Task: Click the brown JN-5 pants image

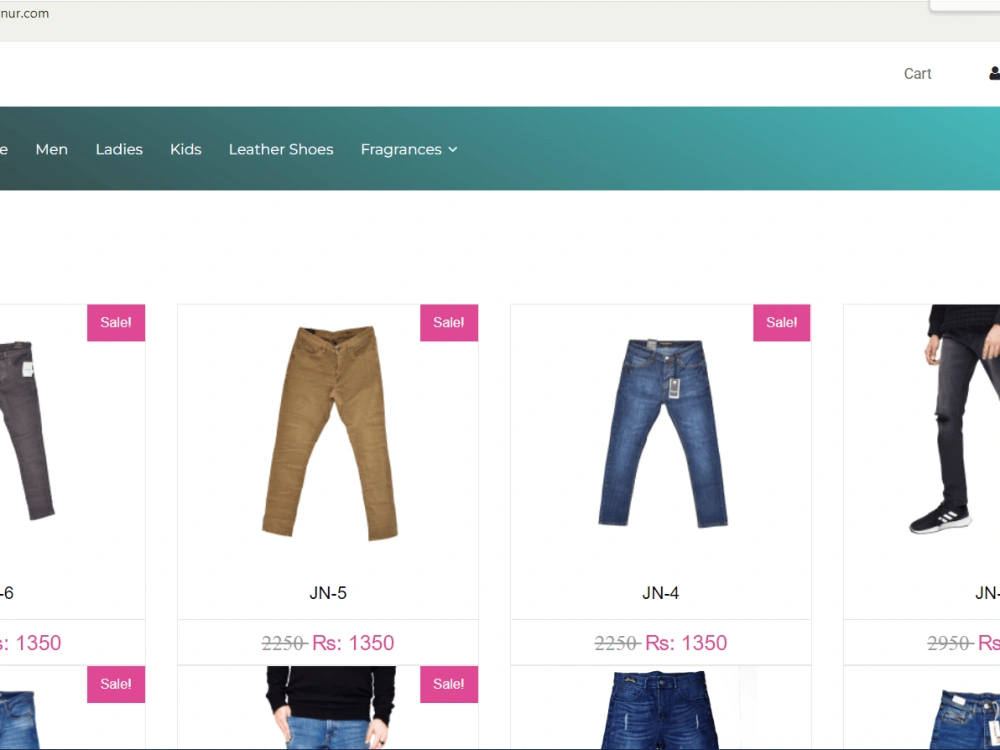Action: [330, 433]
